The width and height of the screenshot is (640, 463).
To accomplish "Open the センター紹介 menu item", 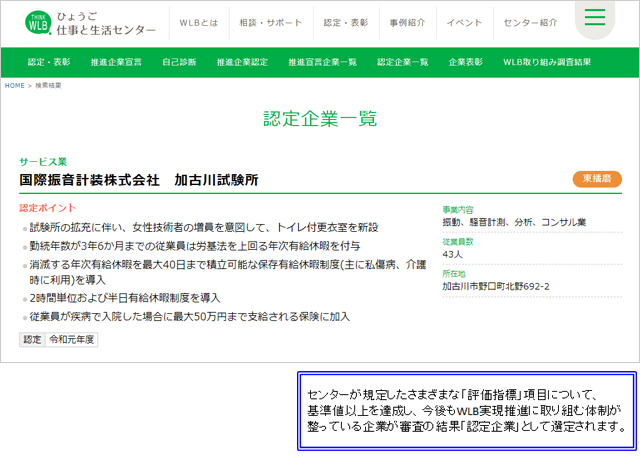I will pos(530,23).
